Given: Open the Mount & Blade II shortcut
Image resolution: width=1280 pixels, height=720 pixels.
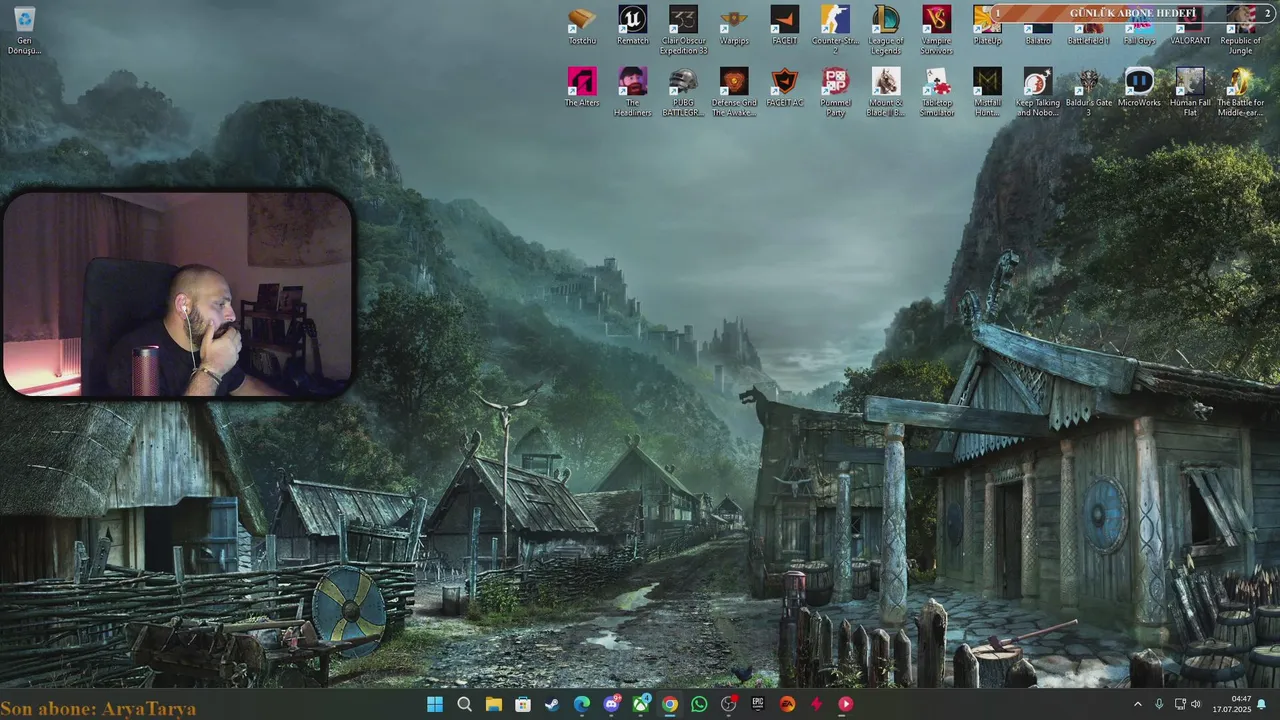Looking at the screenshot, I should tap(886, 92).
